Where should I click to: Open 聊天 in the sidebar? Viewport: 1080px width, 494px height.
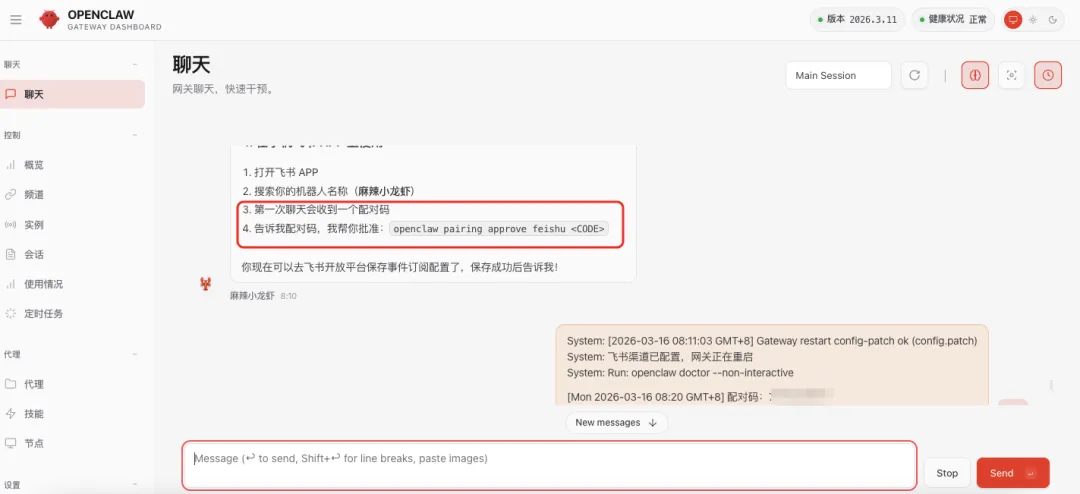click(x=72, y=94)
